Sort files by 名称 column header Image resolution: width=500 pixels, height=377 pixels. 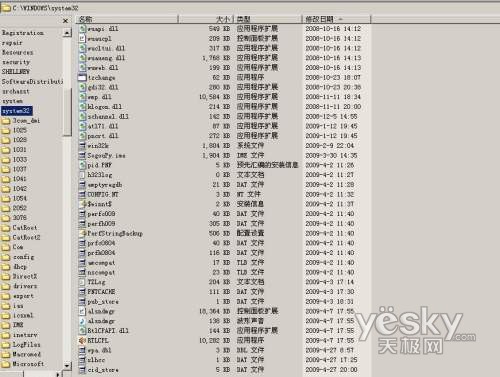click(127, 19)
